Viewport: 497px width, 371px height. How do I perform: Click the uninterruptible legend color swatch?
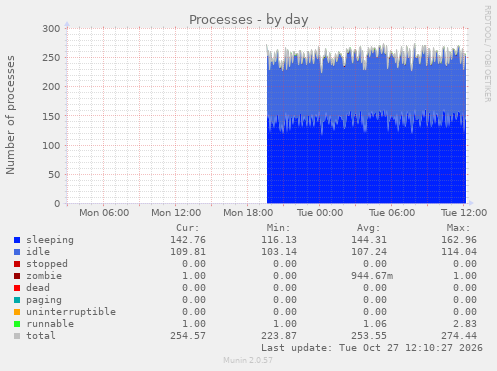[x=17, y=312]
